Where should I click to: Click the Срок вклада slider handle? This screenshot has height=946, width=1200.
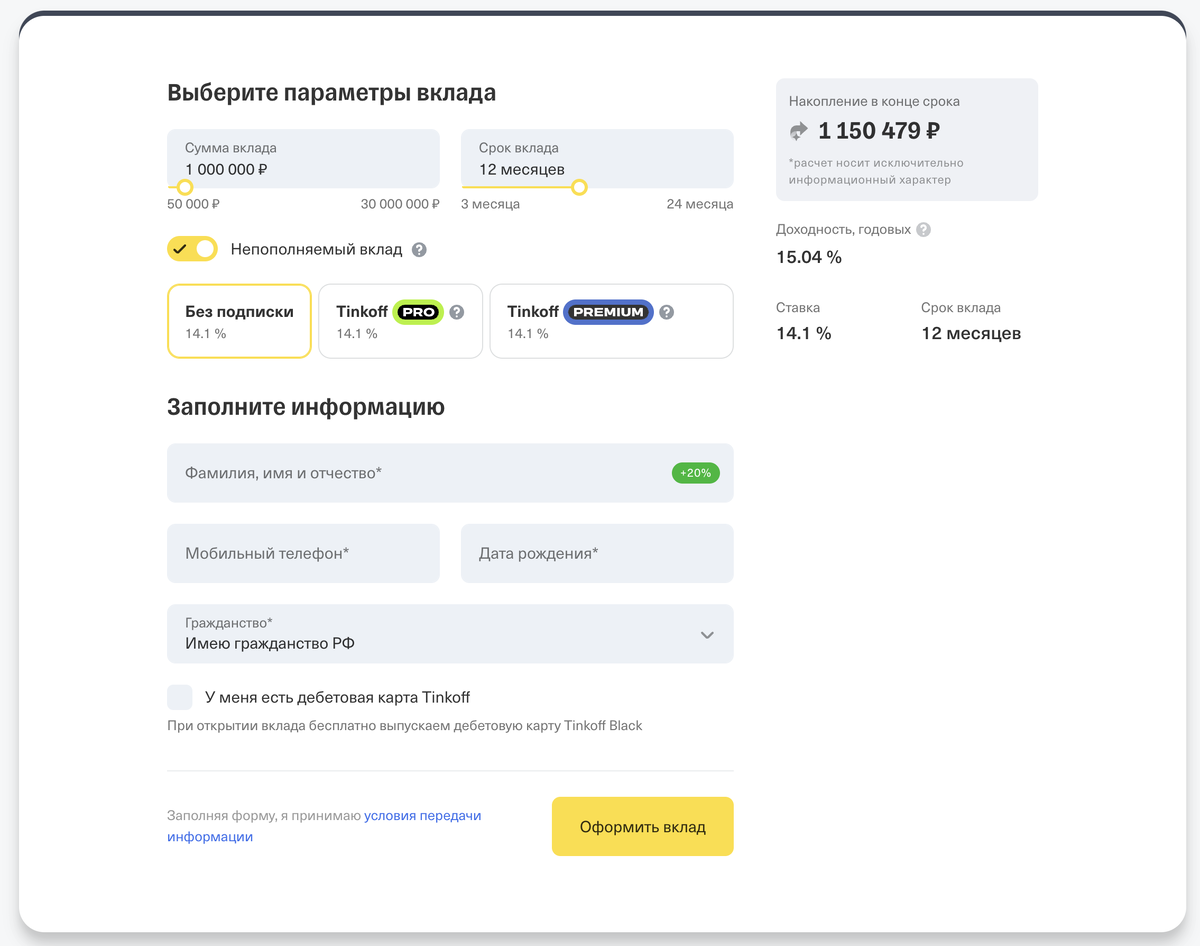[x=579, y=187]
